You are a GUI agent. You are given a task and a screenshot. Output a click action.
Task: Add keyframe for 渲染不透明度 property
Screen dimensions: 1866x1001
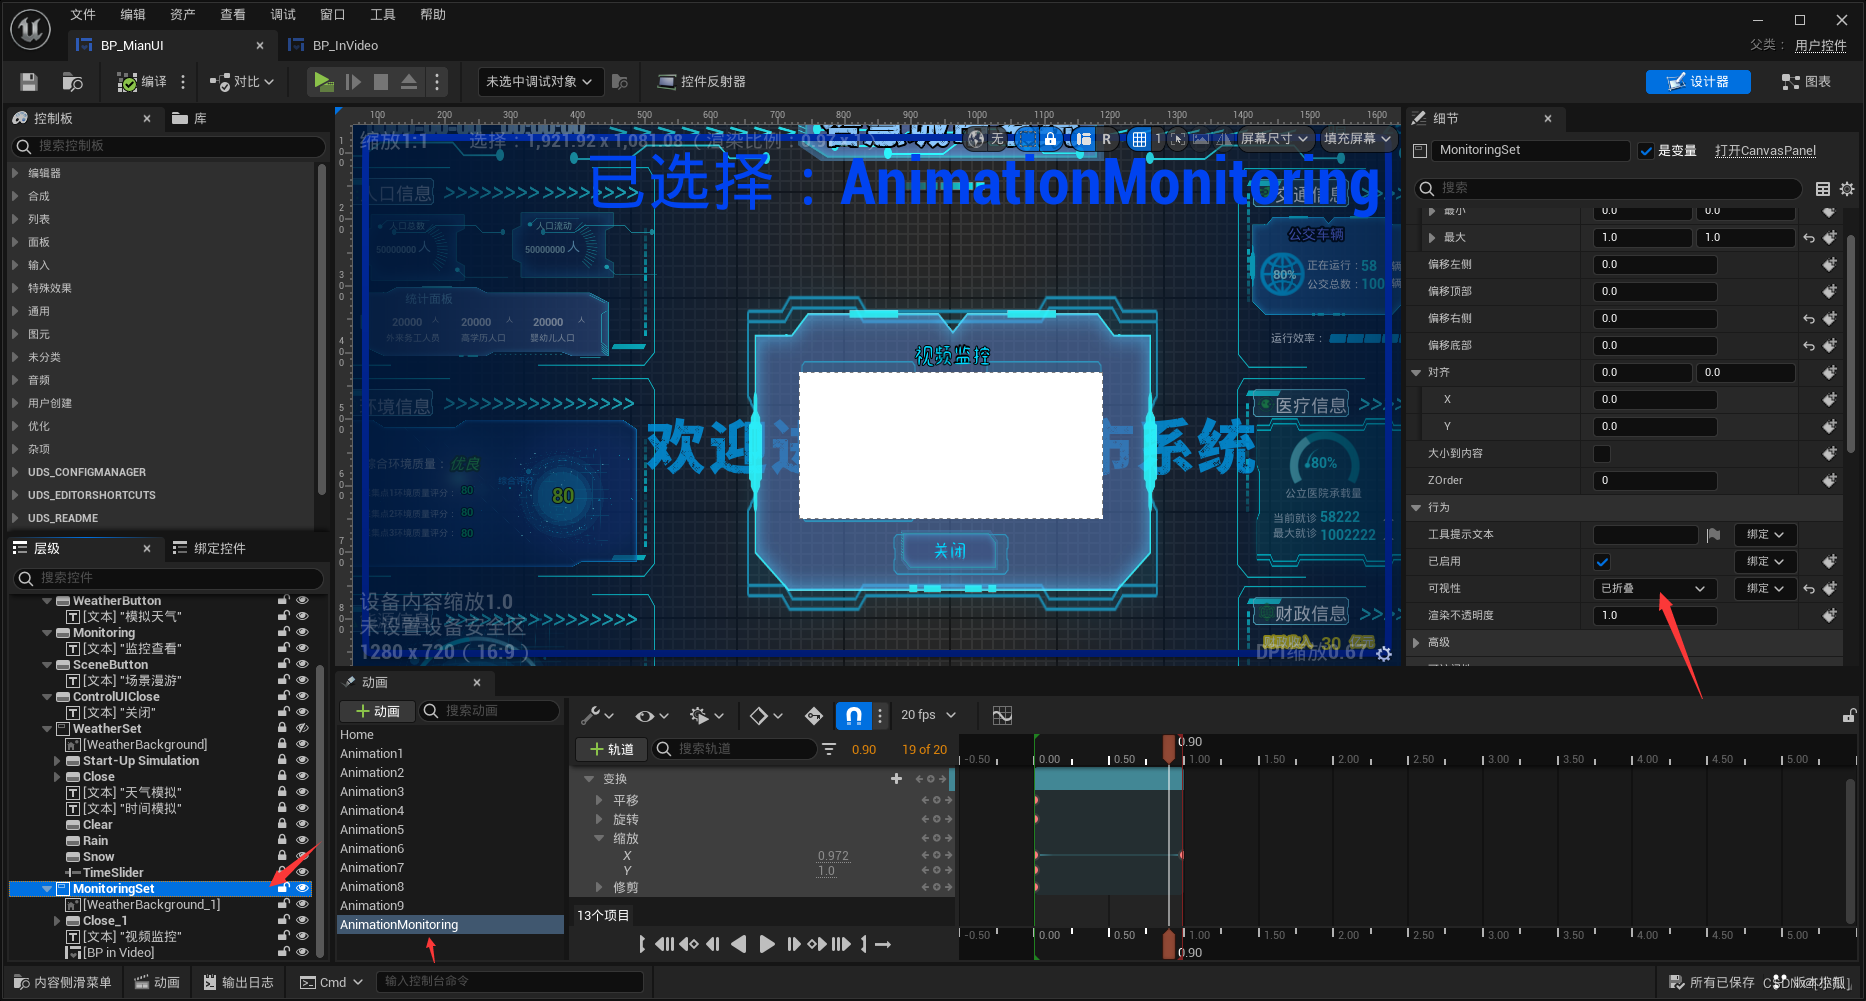pyautogui.click(x=1830, y=616)
